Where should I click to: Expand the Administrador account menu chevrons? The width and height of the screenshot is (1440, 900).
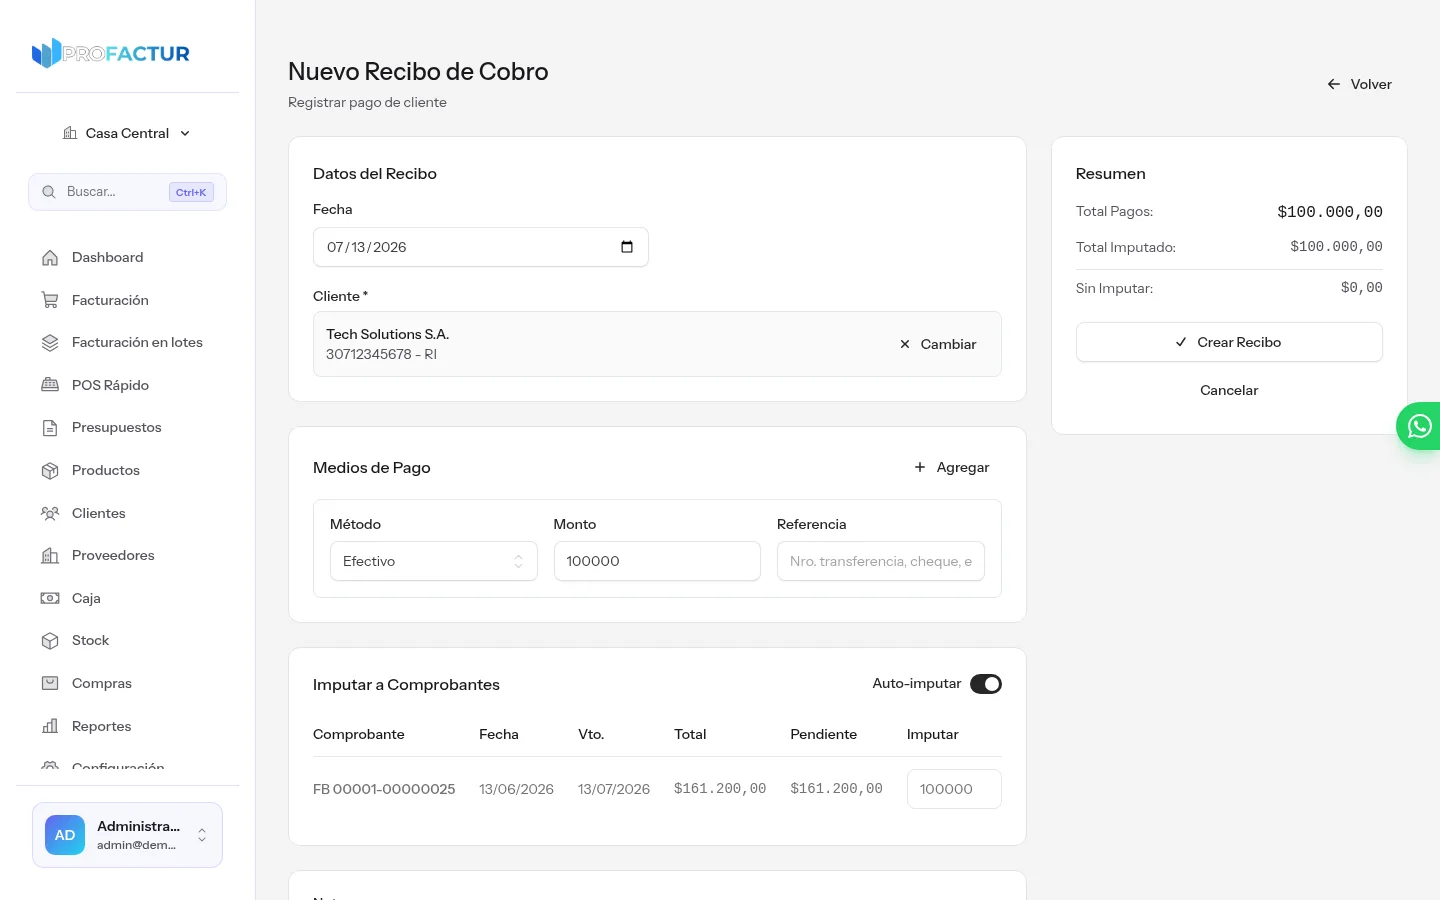pos(202,835)
